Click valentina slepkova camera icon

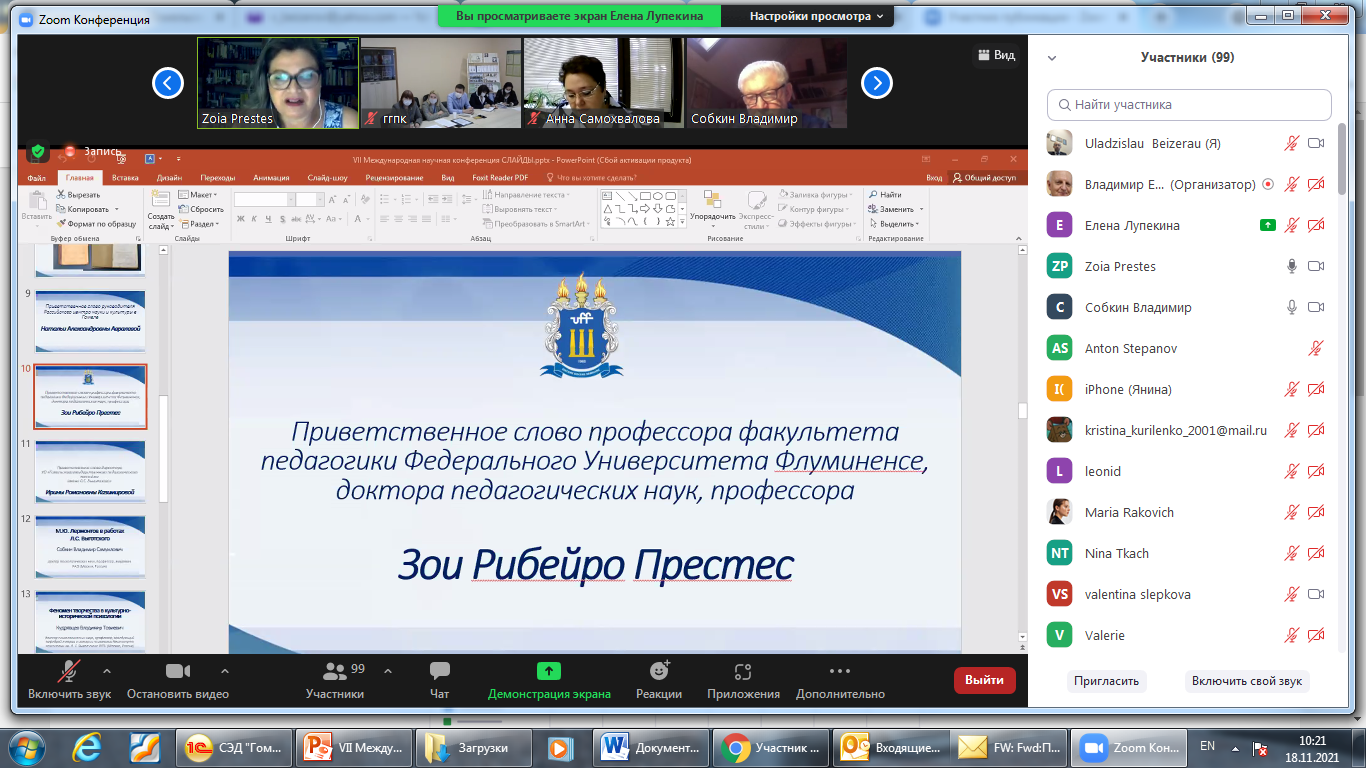[x=1316, y=594]
